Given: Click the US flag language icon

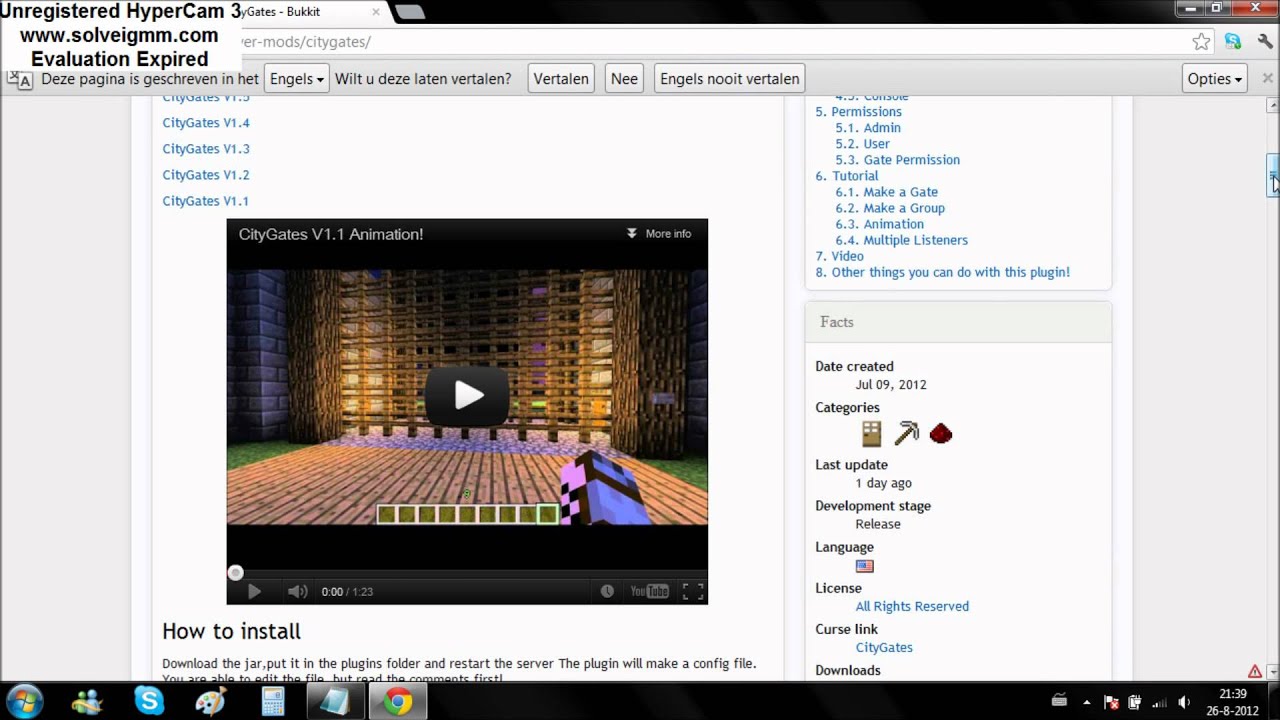Looking at the screenshot, I should (865, 566).
